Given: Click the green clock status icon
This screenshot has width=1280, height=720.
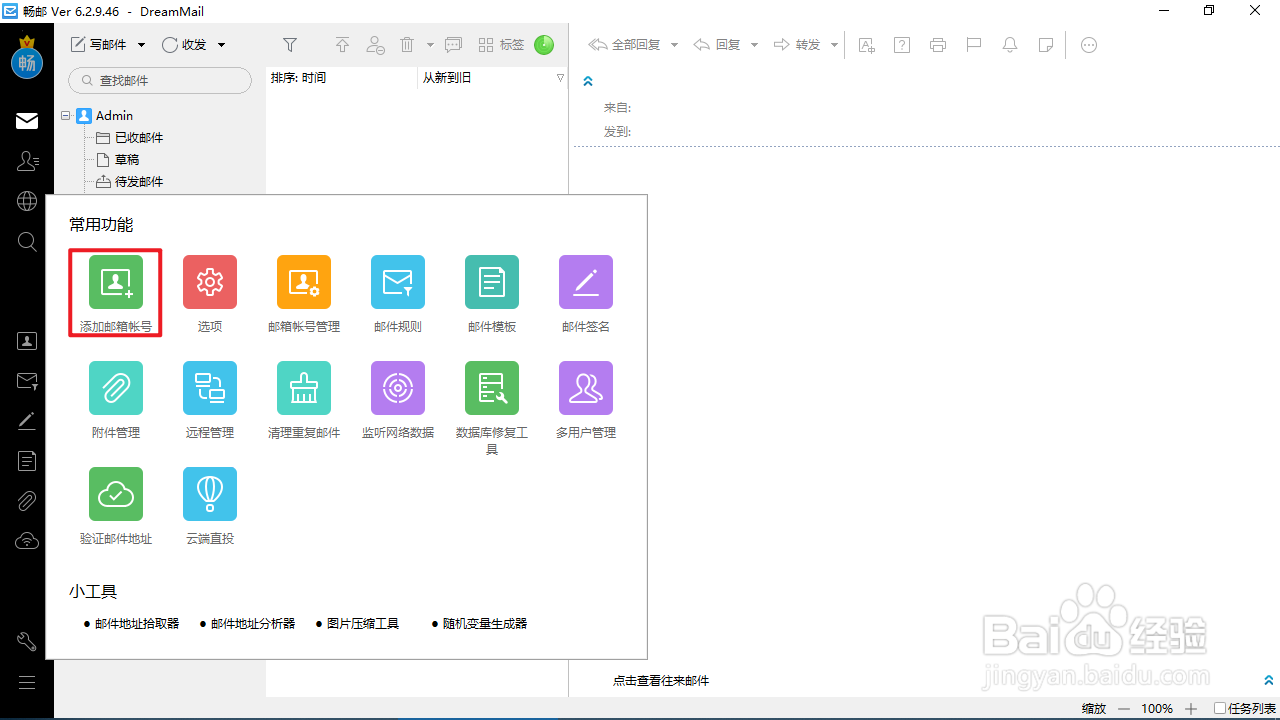Looking at the screenshot, I should 543,45.
